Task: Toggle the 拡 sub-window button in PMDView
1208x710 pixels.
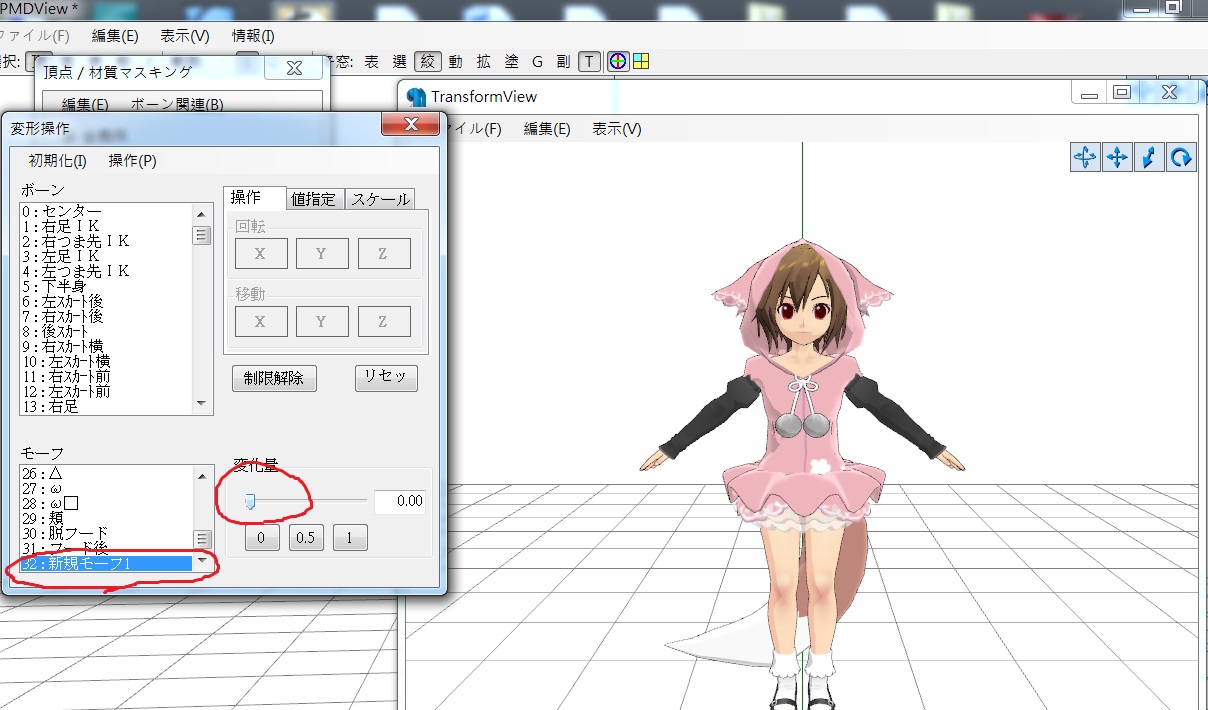Action: tap(484, 61)
